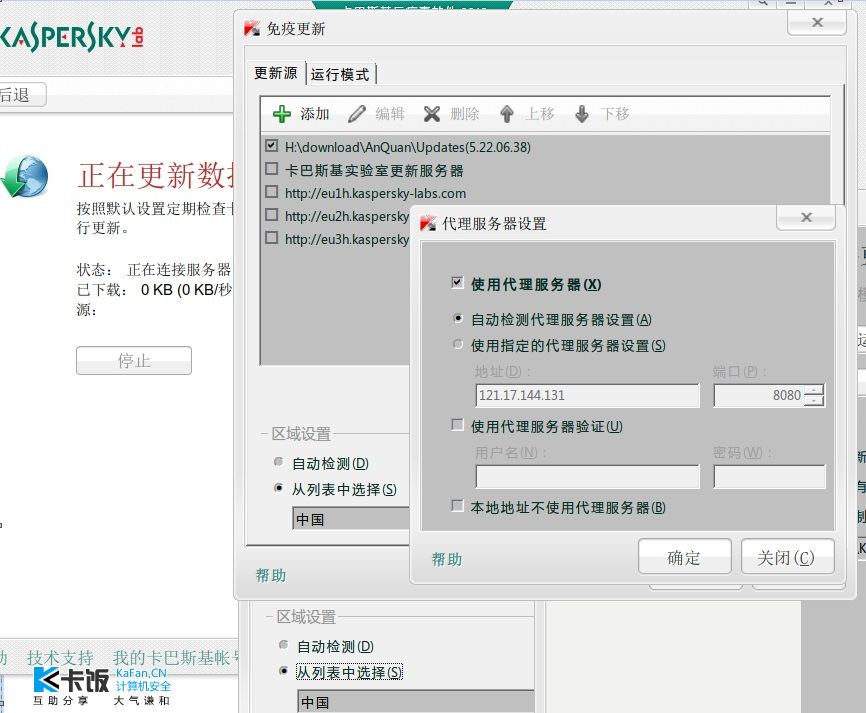
Task: Click the proxy address field showing 121.17.144.131
Action: [x=587, y=395]
